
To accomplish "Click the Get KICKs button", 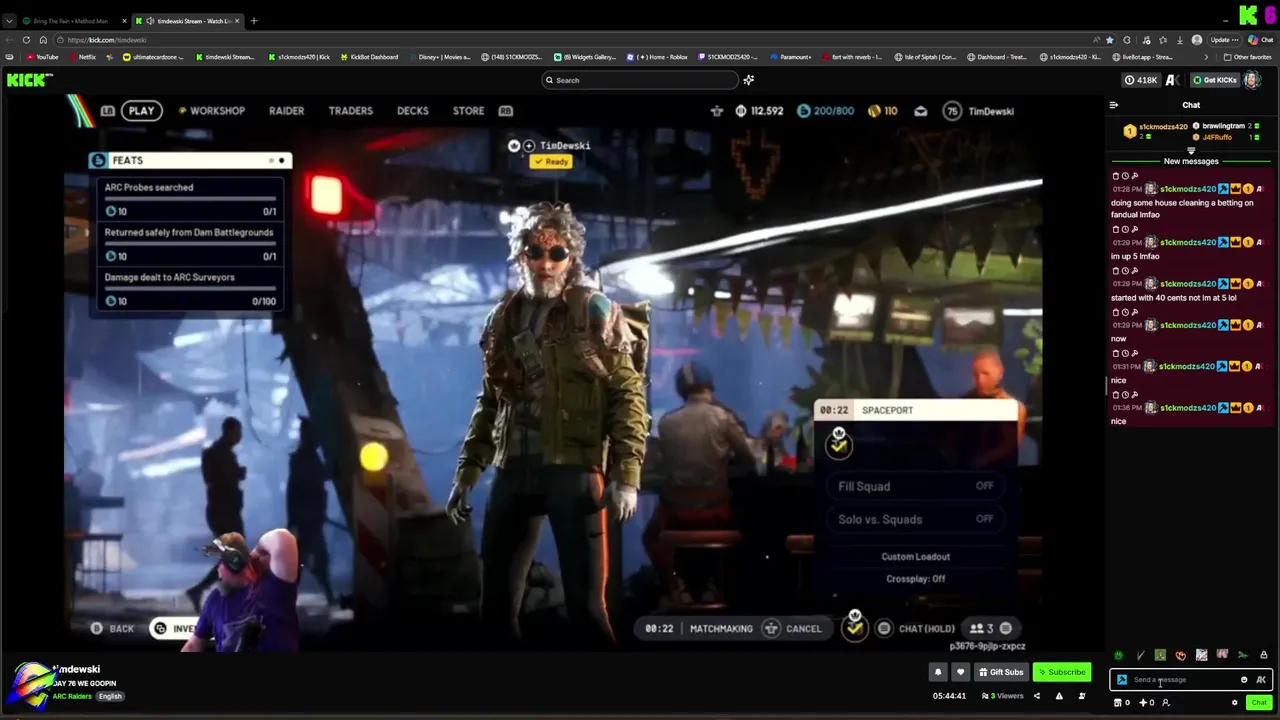I will coord(1215,80).
